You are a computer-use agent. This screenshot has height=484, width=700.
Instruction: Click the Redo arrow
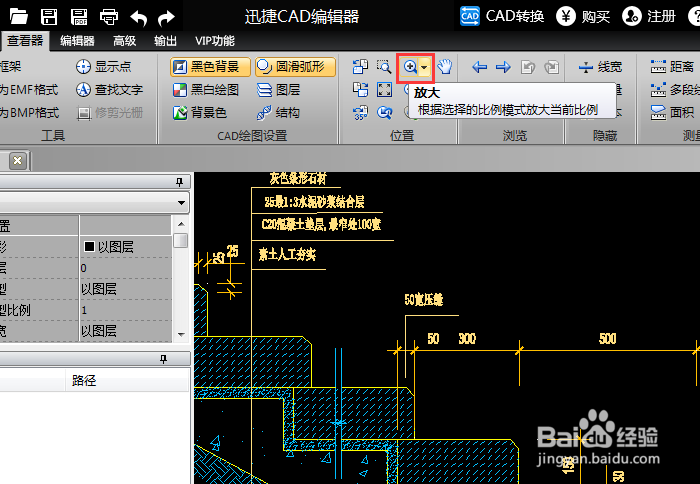(x=166, y=17)
